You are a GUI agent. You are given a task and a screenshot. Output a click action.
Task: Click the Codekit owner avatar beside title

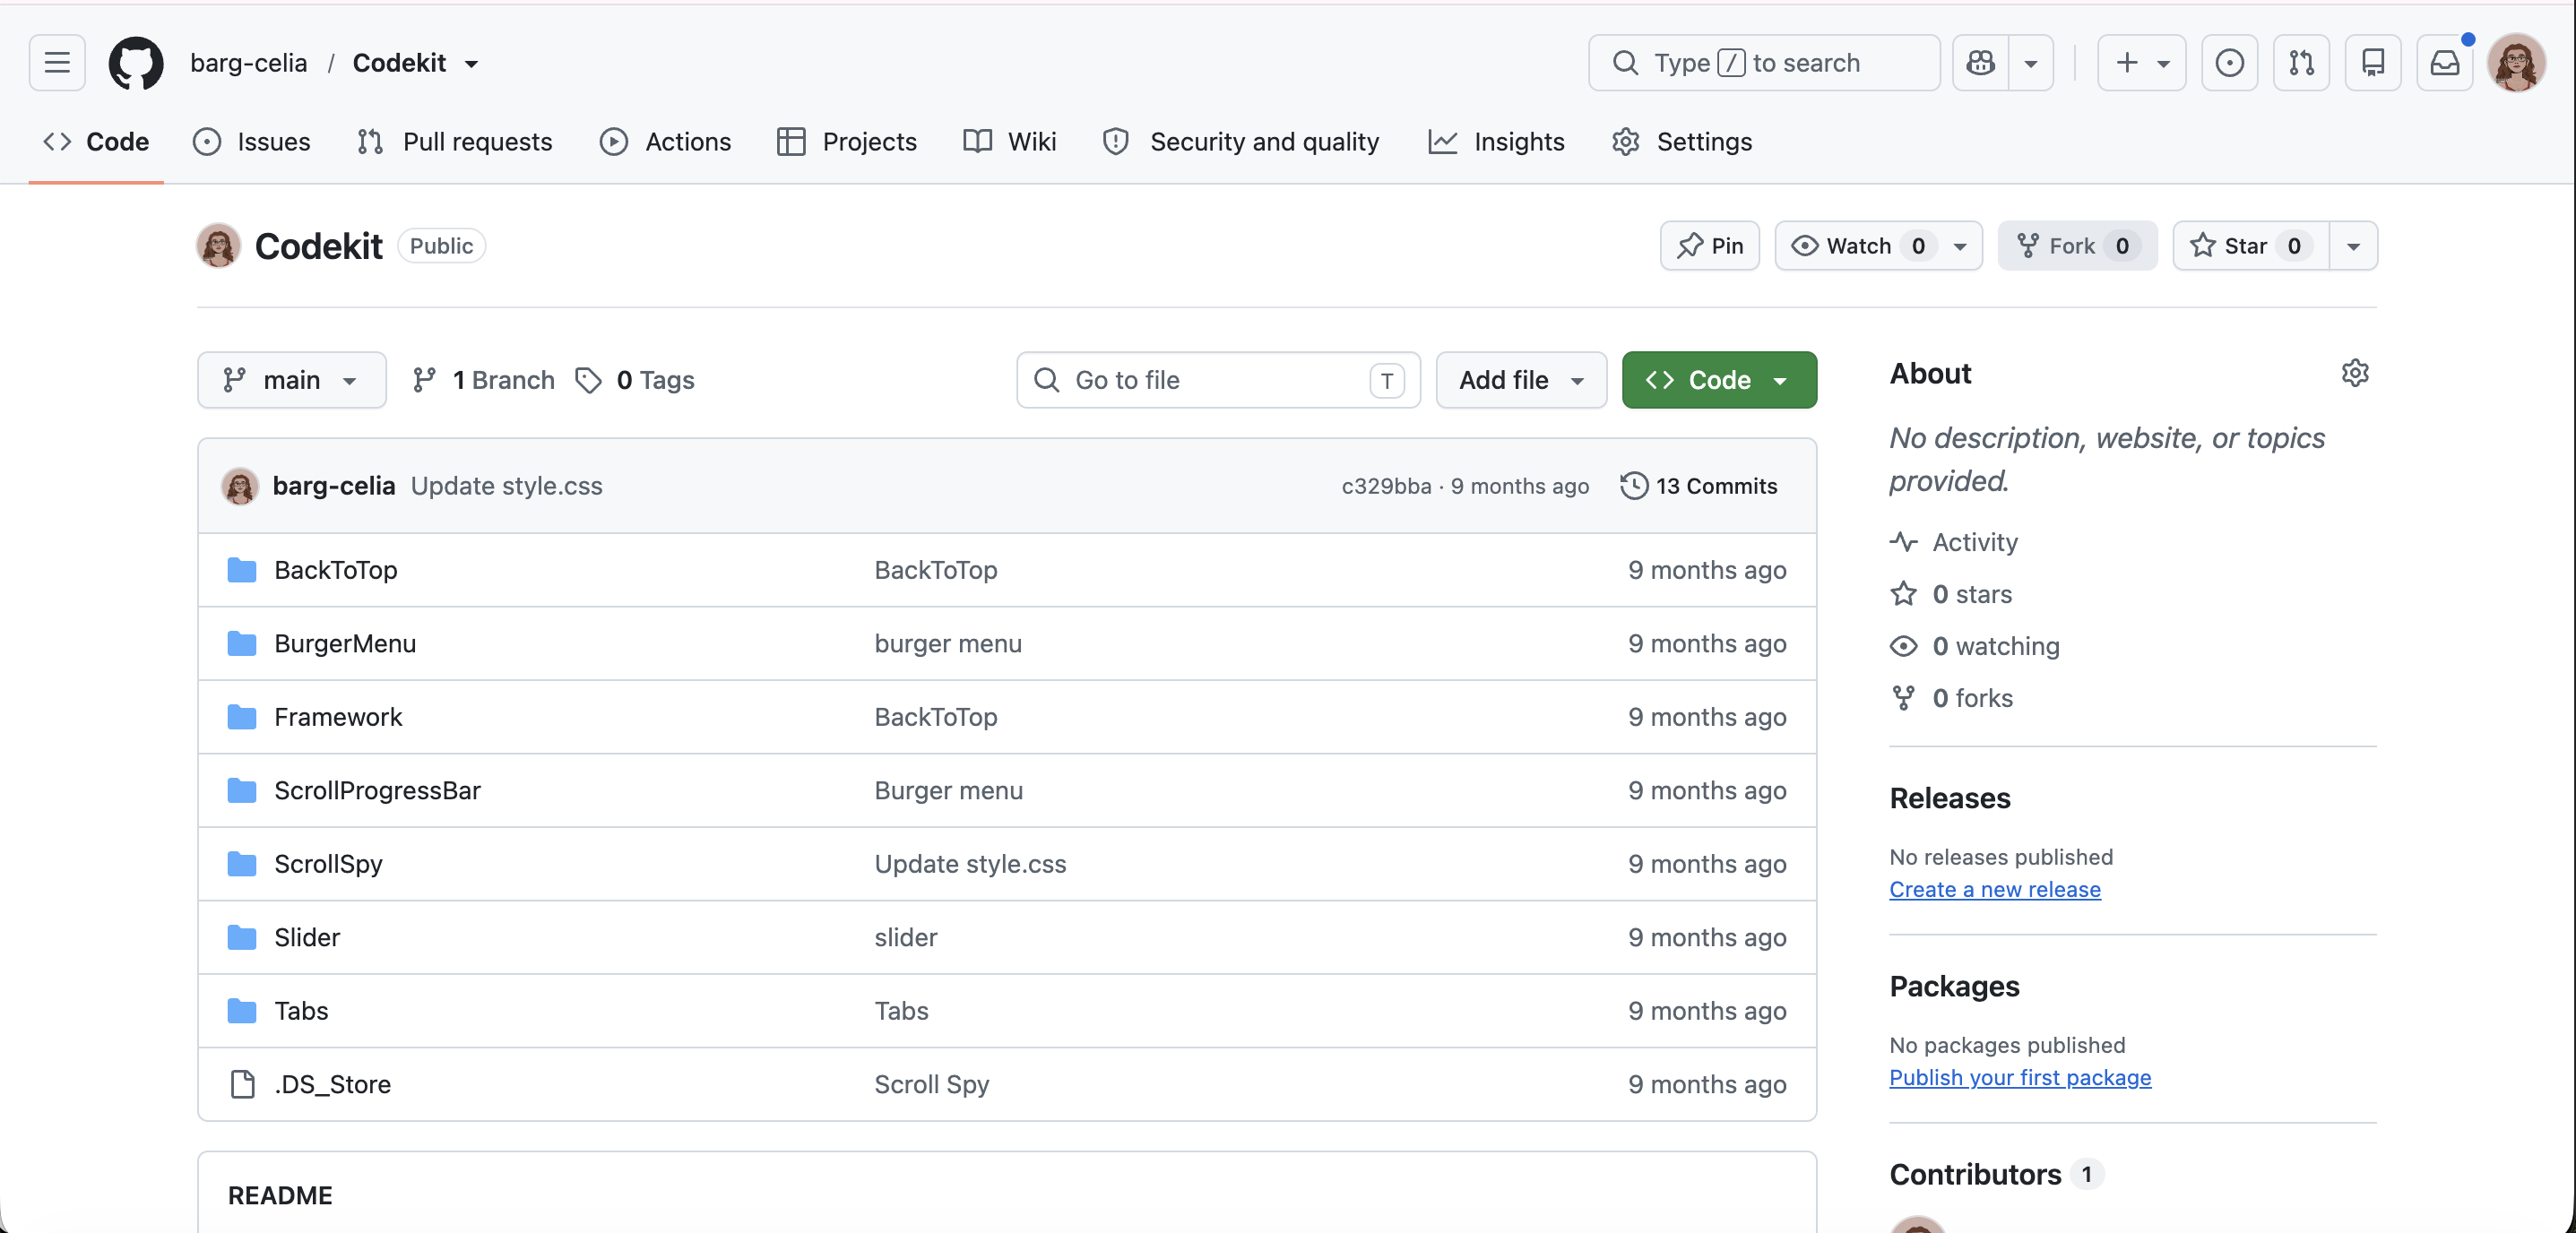point(218,246)
